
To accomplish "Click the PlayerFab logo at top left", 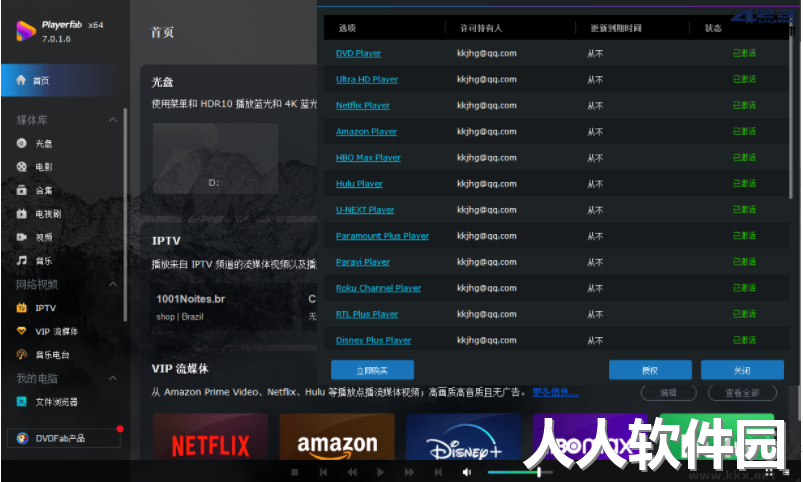I will tap(26, 31).
